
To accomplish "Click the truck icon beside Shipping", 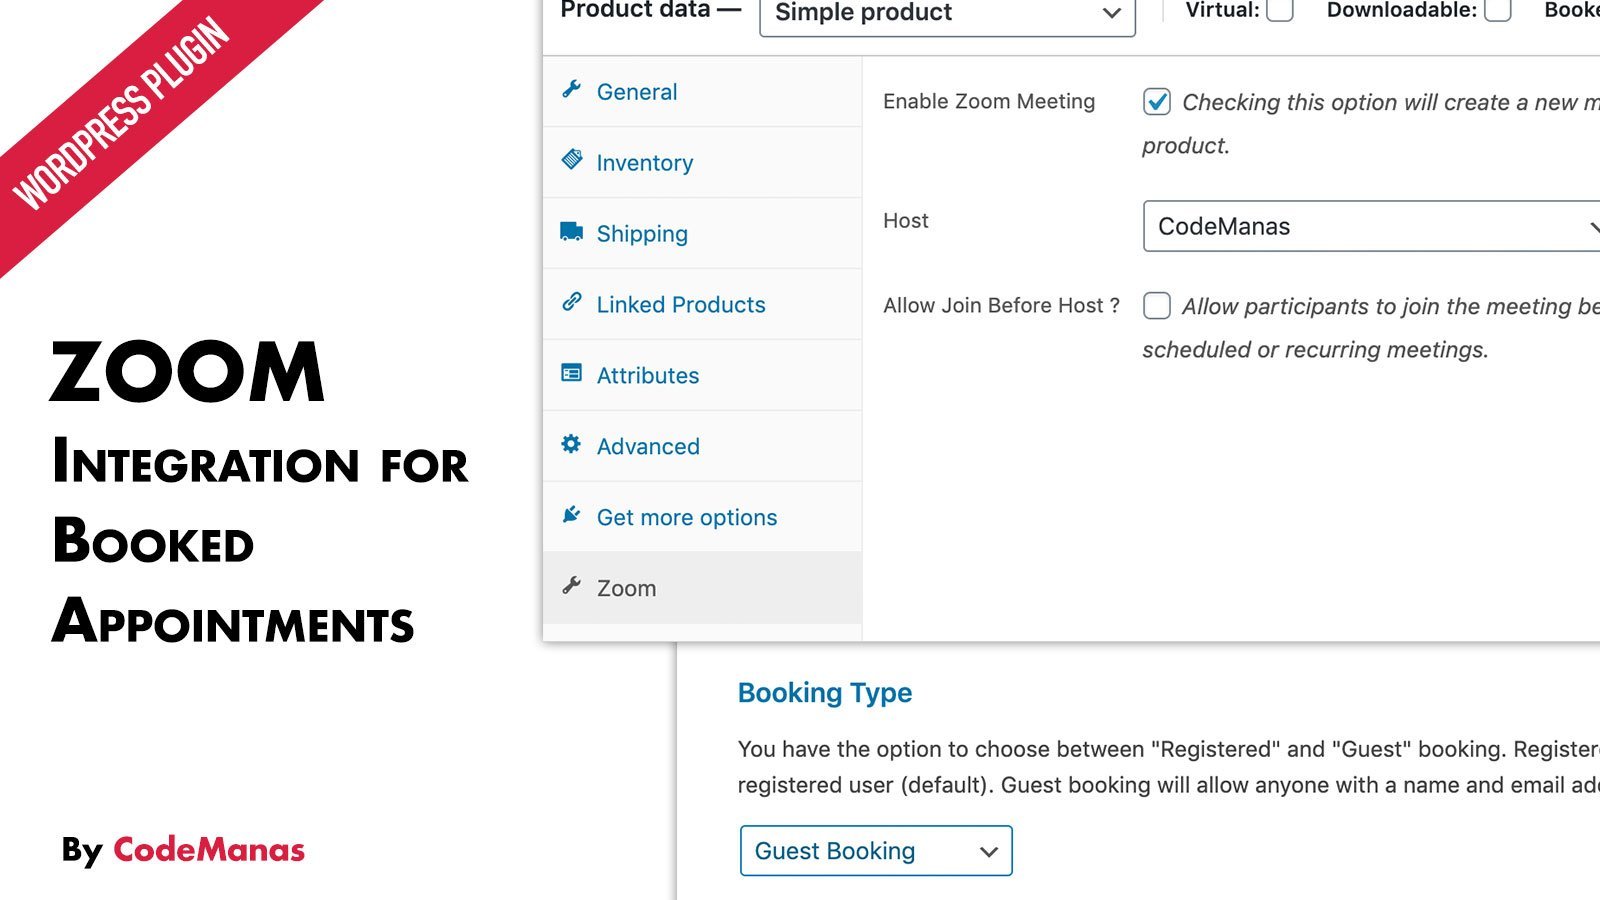I will [572, 232].
